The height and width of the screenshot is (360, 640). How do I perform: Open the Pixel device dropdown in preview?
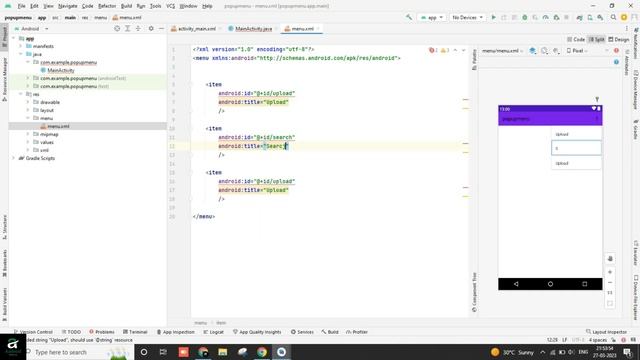coord(577,51)
